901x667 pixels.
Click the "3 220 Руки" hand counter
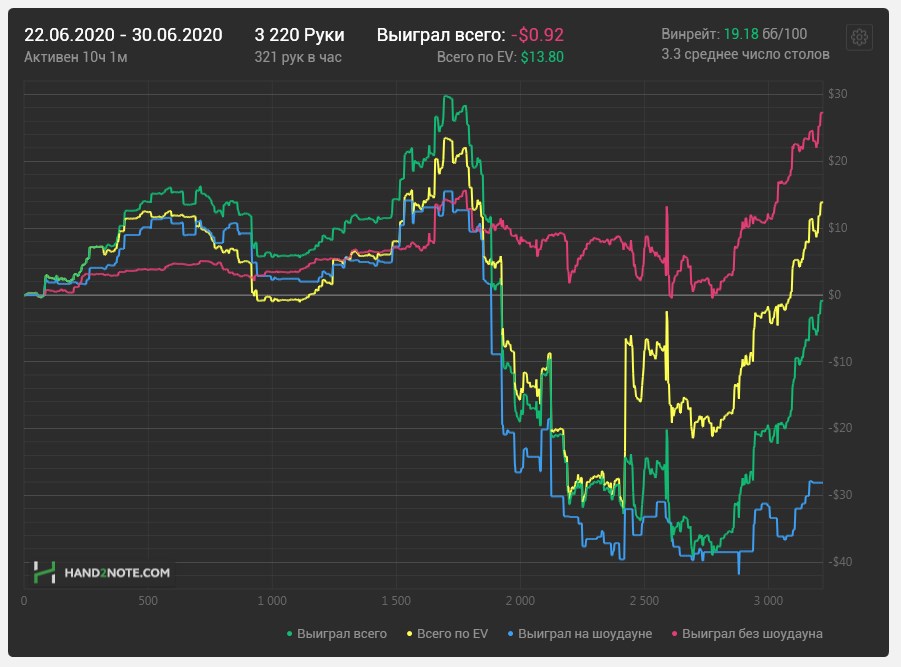pos(298,33)
